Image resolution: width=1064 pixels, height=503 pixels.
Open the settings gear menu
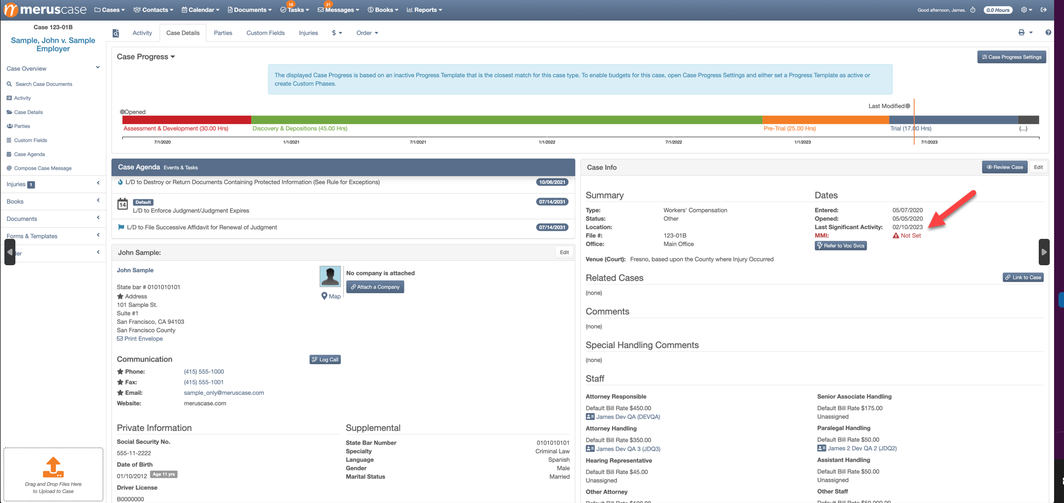tap(1025, 10)
